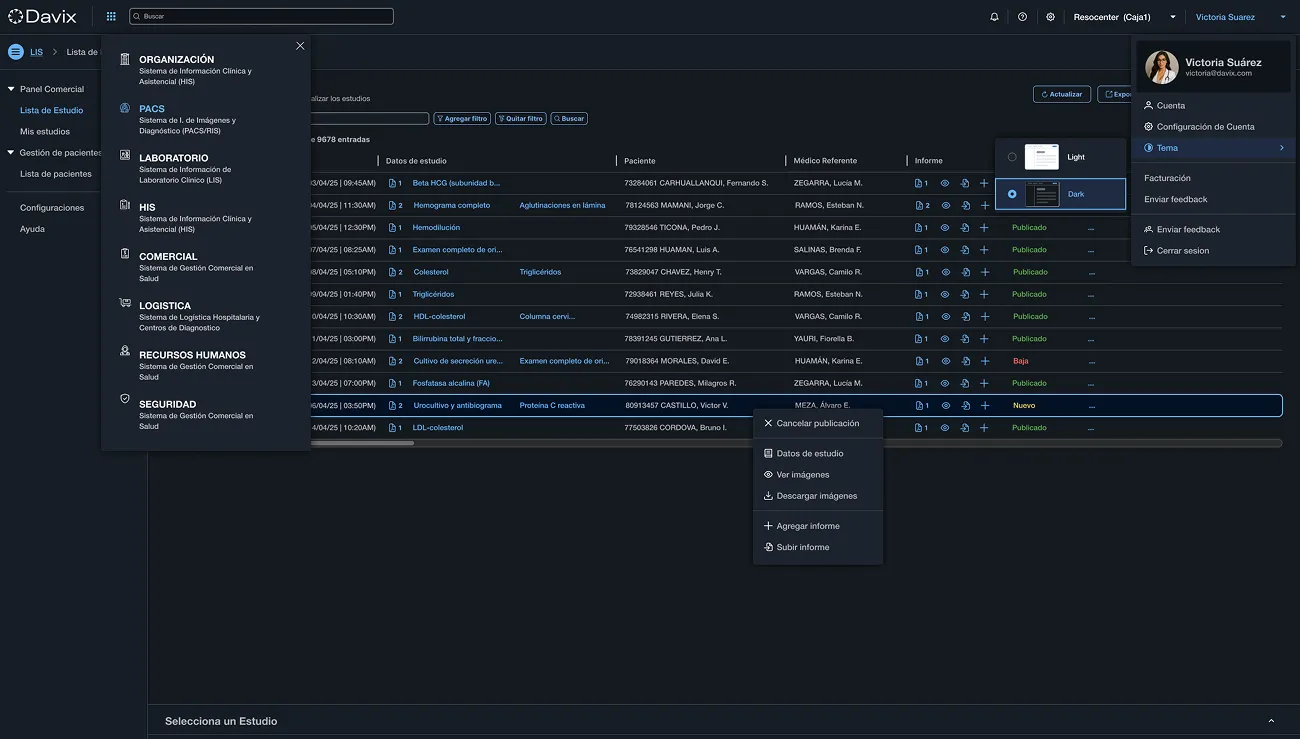Expand the Selecciona un Estudio panel chevron

pyautogui.click(x=1271, y=721)
